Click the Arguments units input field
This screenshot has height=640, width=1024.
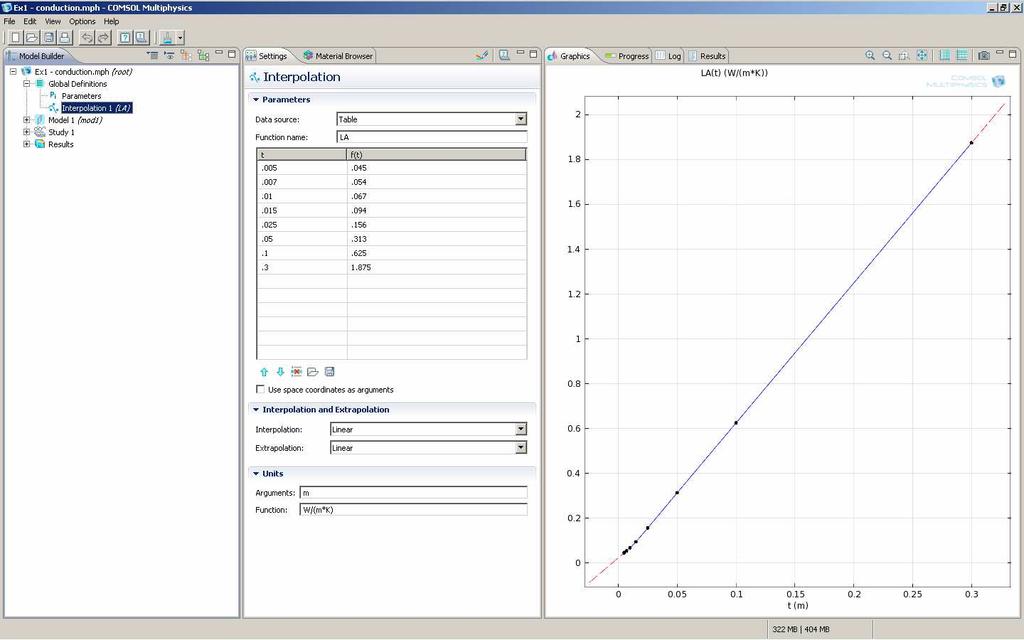[x=413, y=492]
